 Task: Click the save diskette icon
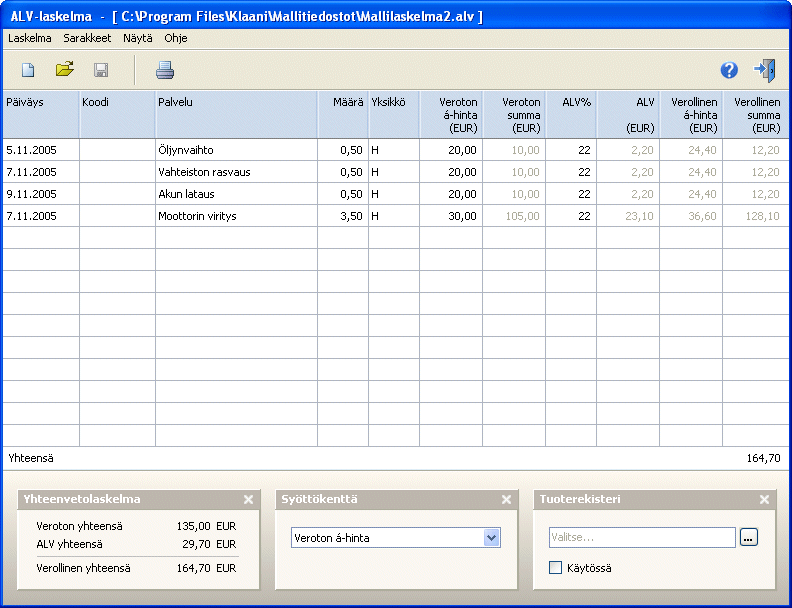tap(100, 70)
